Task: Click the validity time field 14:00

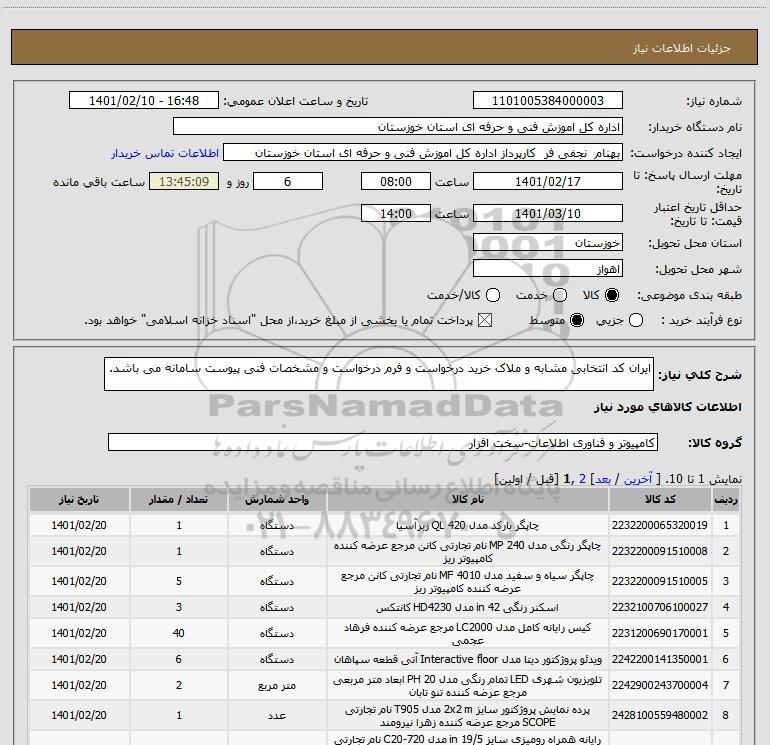Action: point(396,213)
